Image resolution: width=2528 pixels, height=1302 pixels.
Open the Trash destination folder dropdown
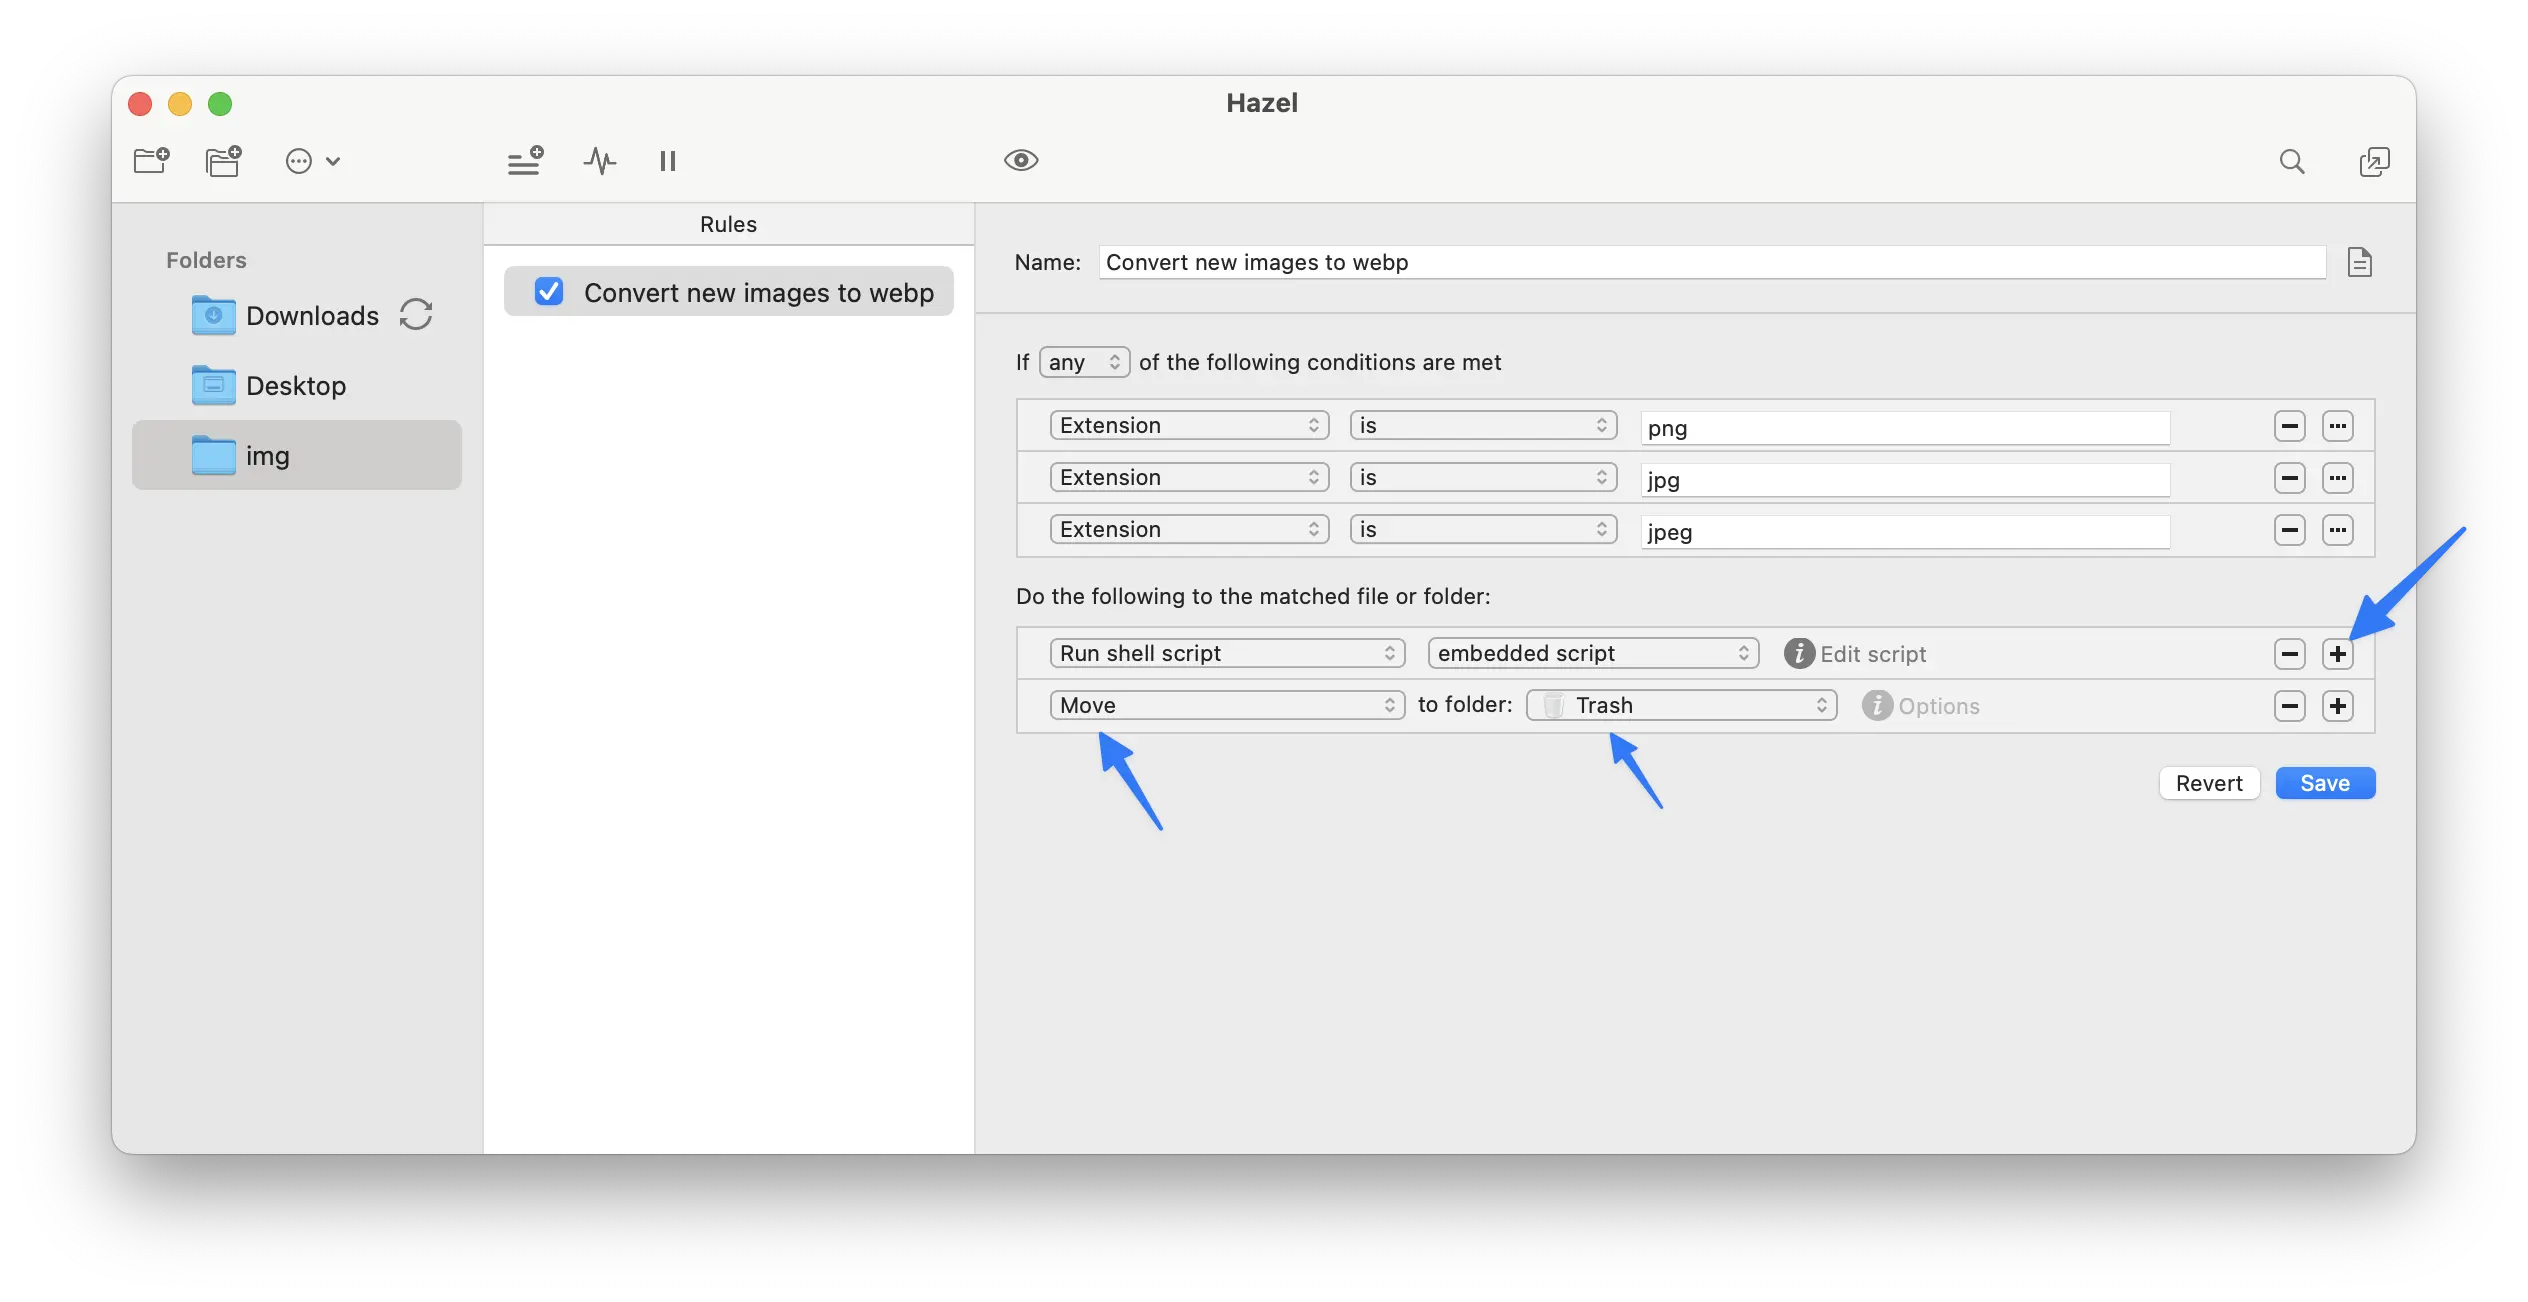(1682, 706)
